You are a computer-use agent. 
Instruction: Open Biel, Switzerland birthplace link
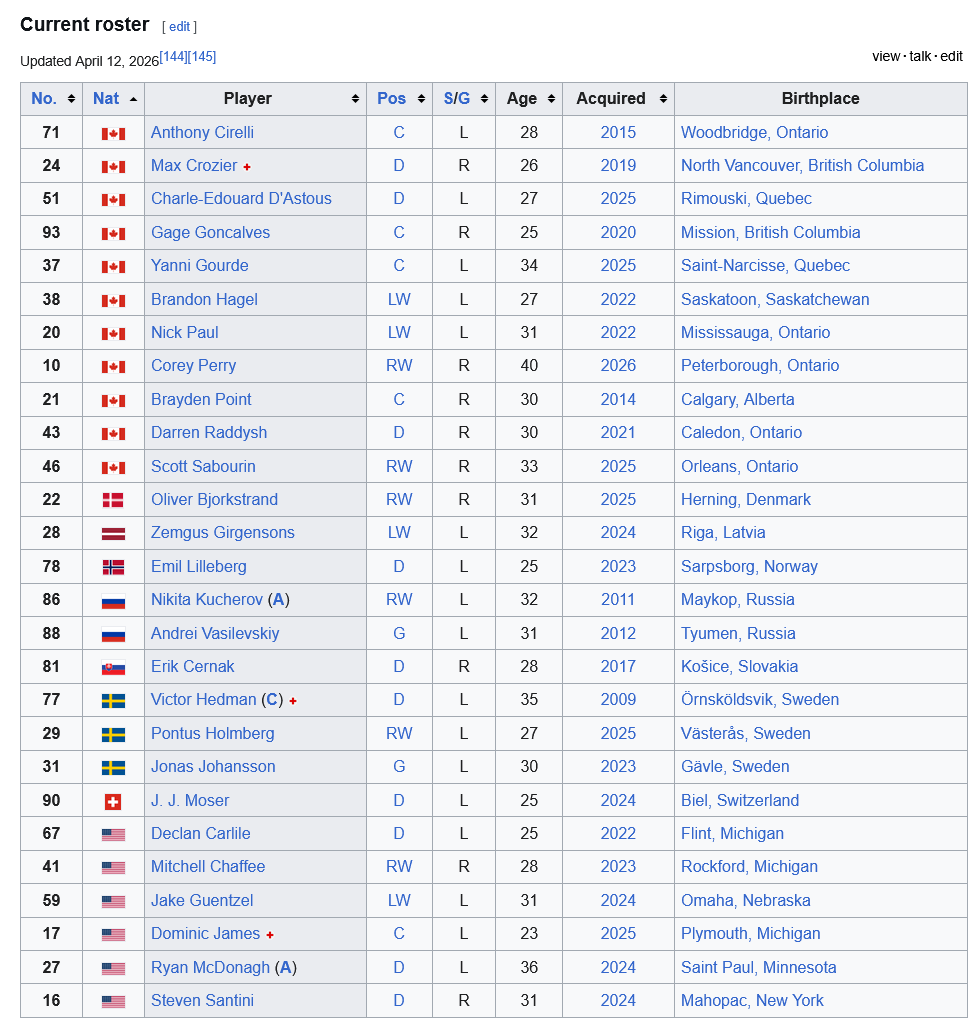(740, 800)
